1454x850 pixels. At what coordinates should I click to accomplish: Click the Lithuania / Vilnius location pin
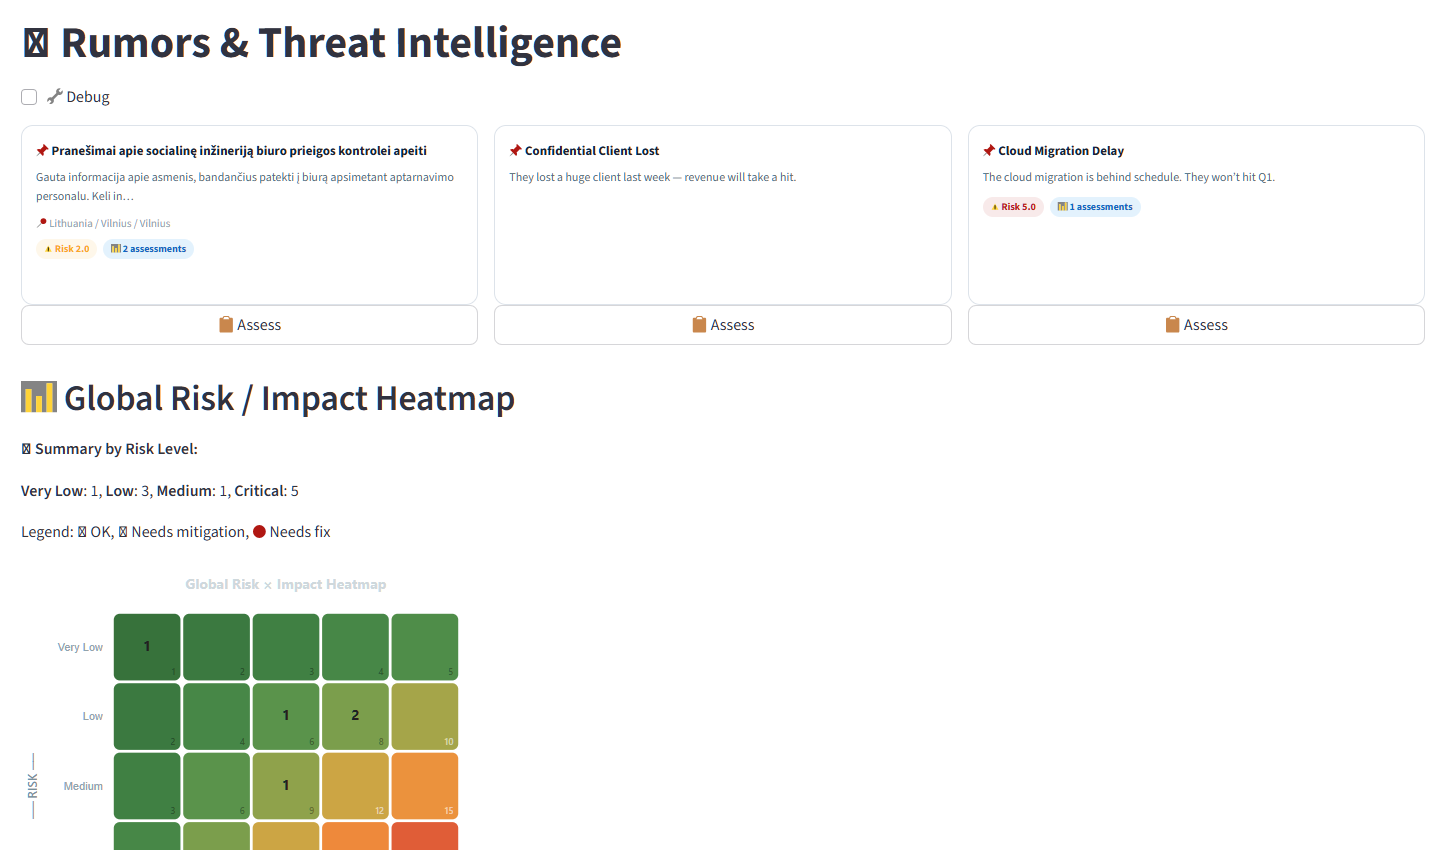point(42,223)
